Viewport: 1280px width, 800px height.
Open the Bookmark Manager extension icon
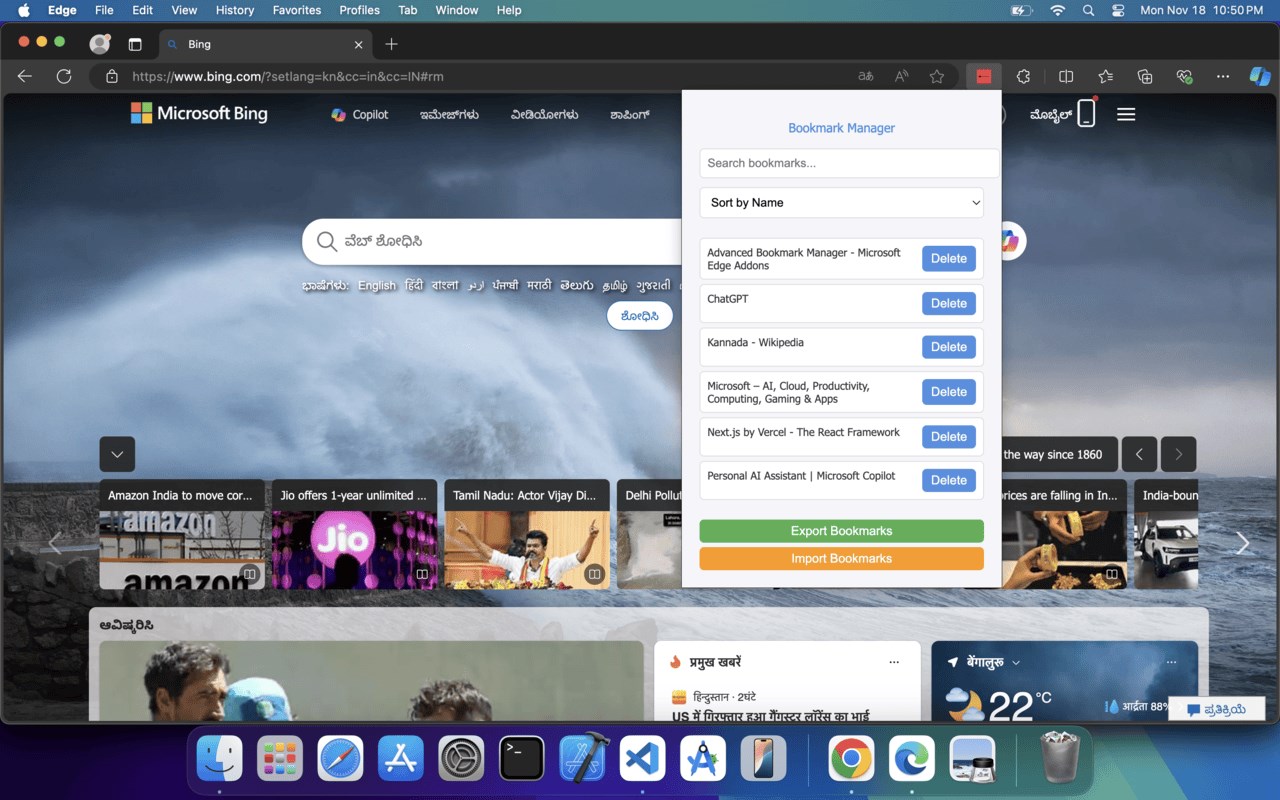click(x=984, y=76)
